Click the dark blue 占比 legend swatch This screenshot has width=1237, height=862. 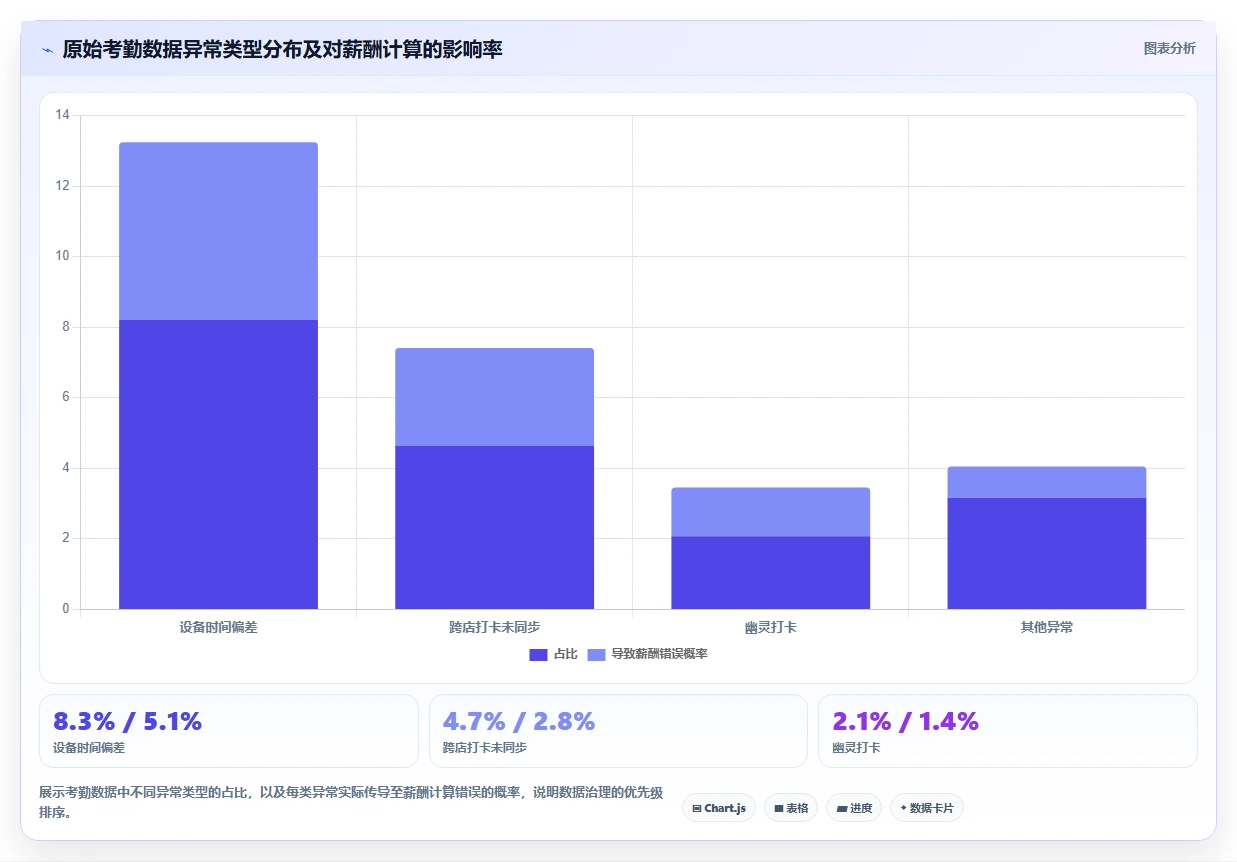tap(538, 654)
